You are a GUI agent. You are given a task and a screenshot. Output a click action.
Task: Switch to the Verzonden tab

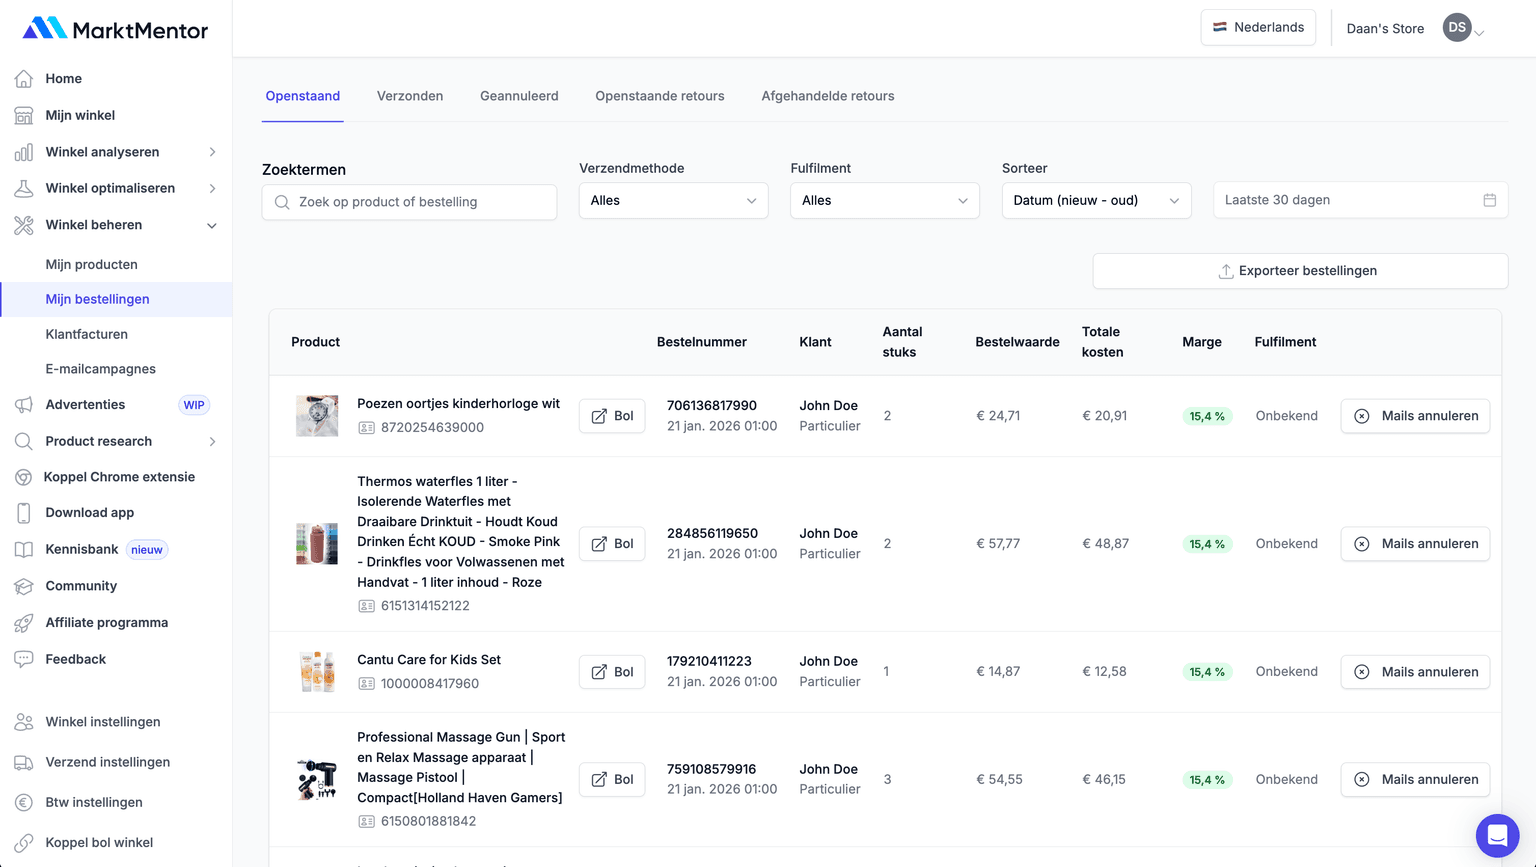click(410, 96)
